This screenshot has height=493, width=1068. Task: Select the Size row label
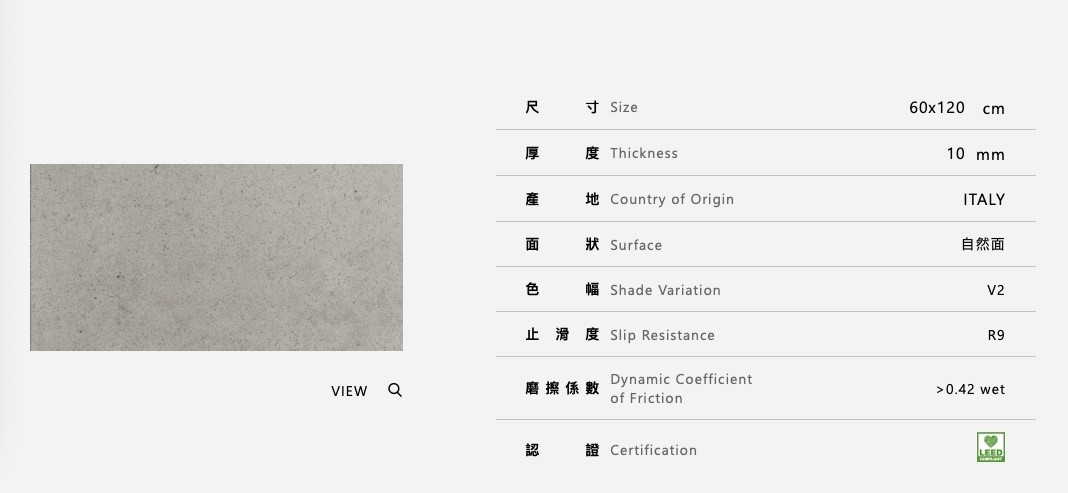624,107
